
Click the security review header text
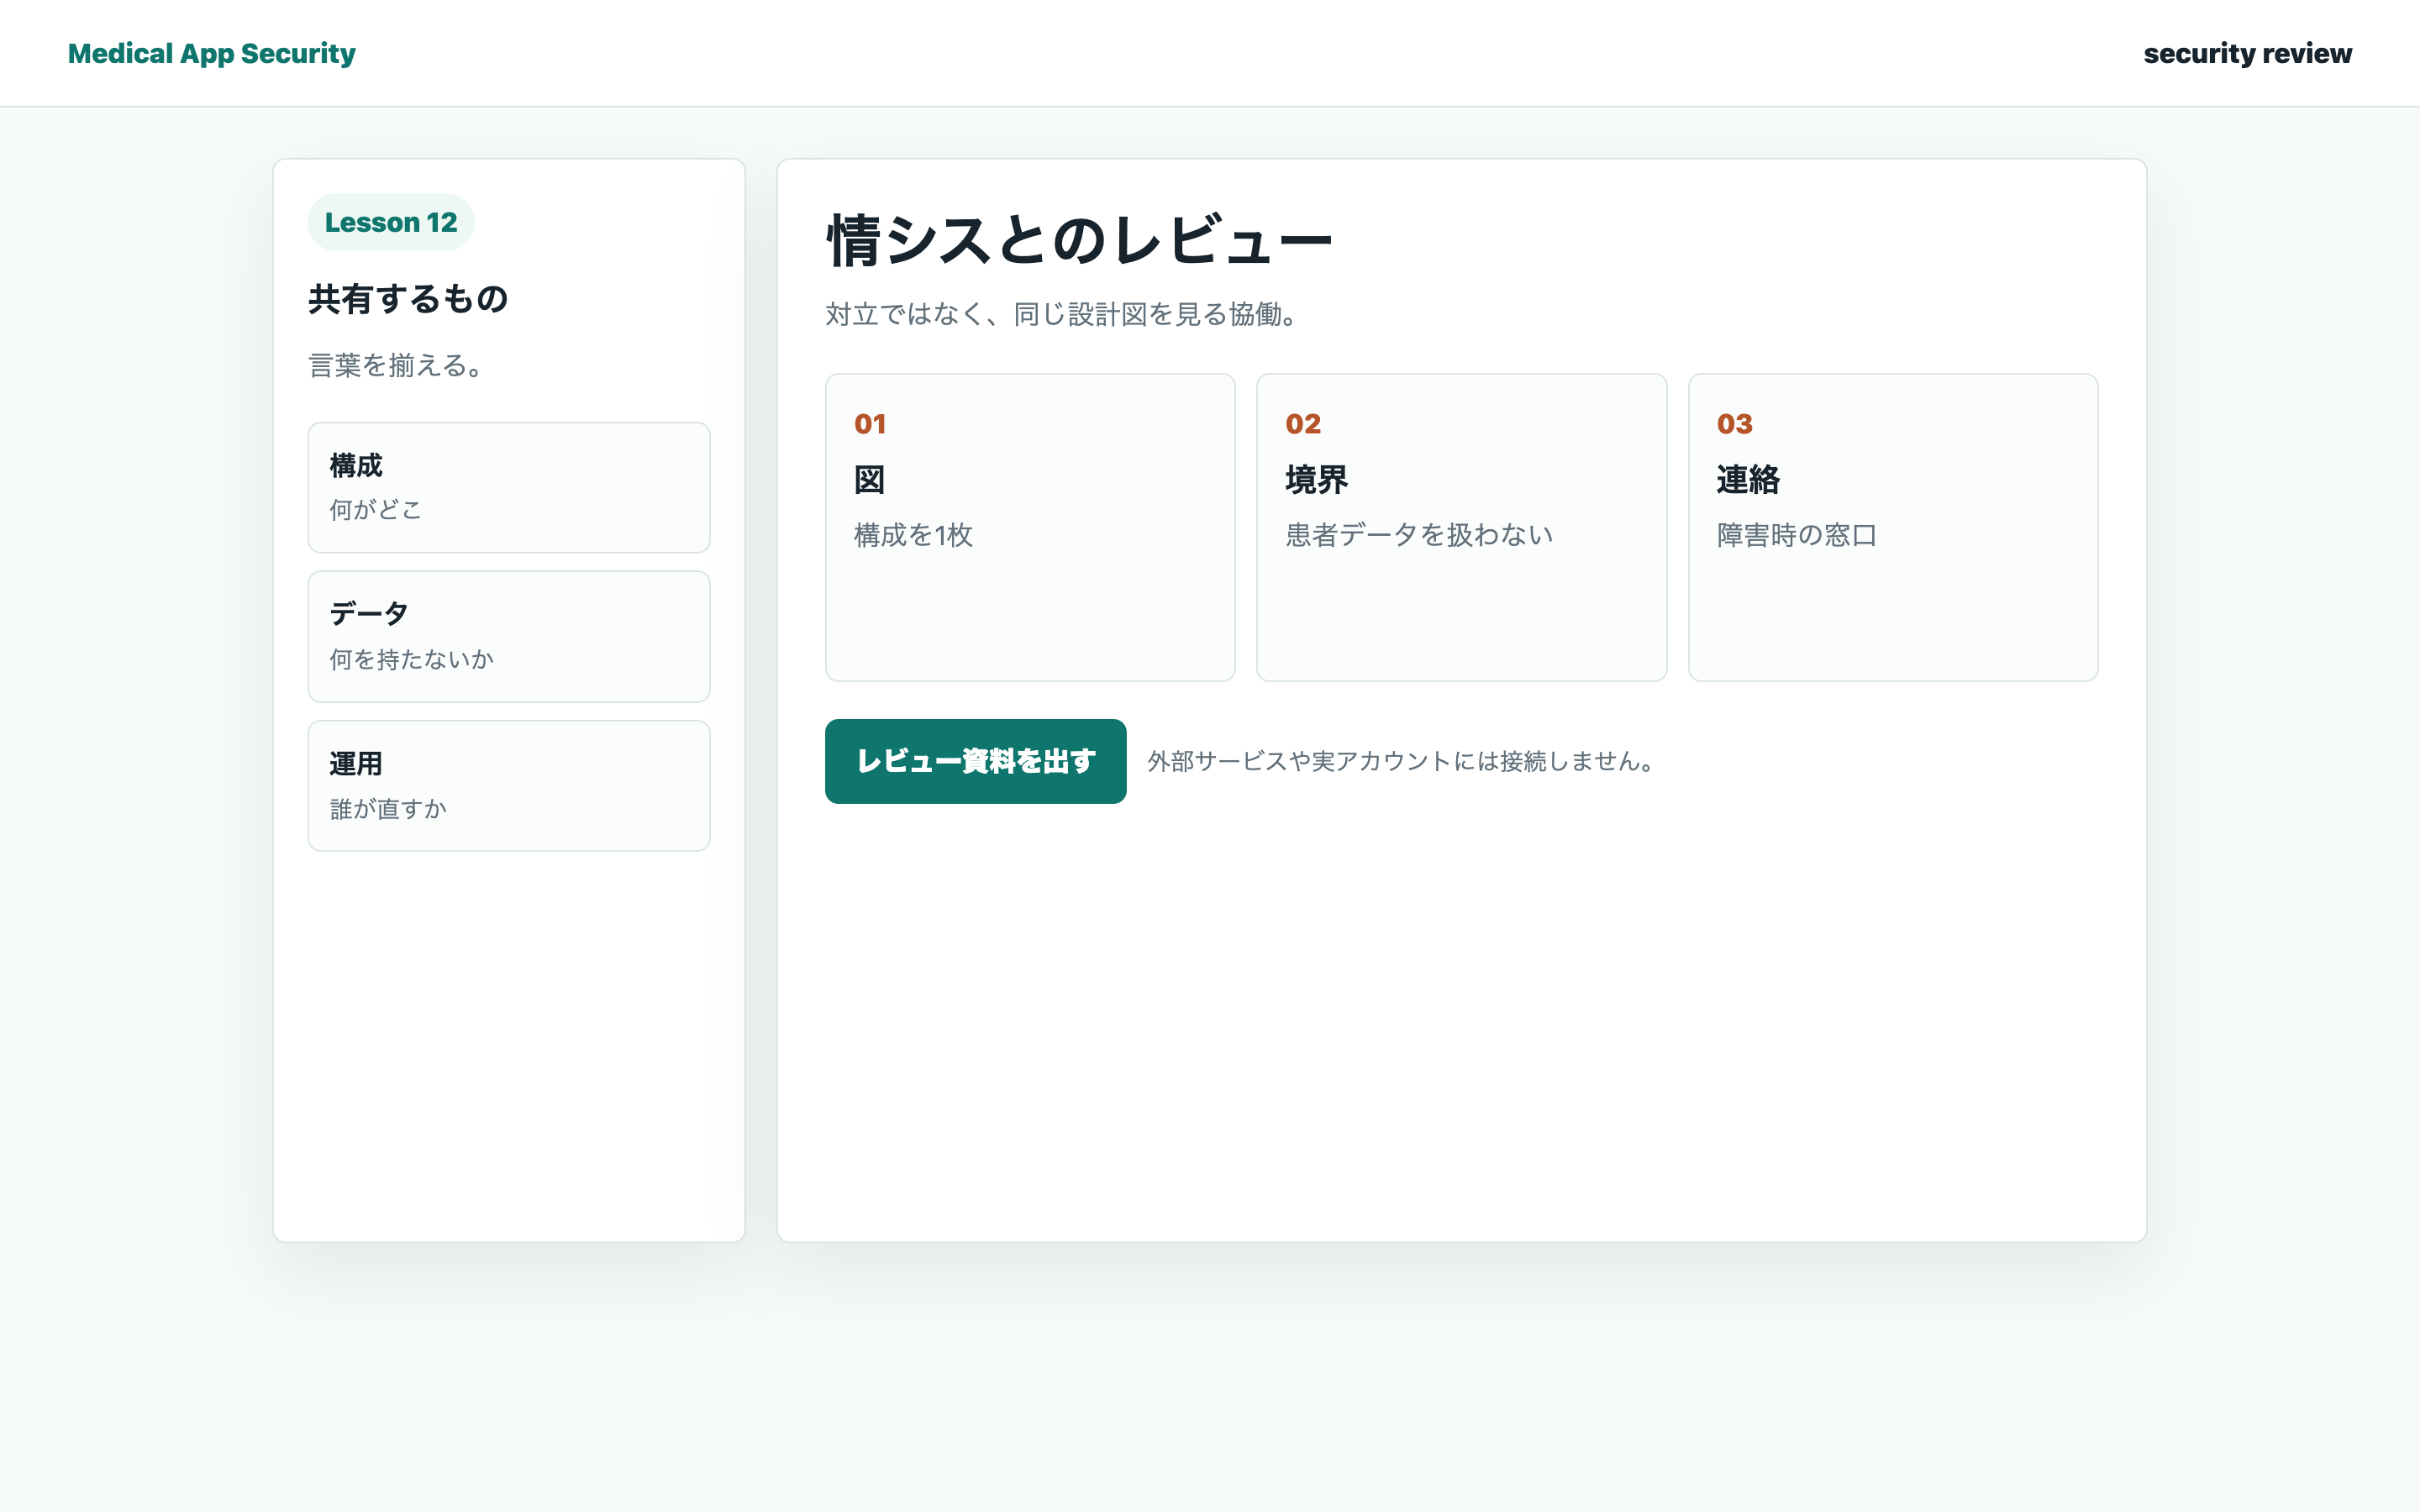[2247, 53]
